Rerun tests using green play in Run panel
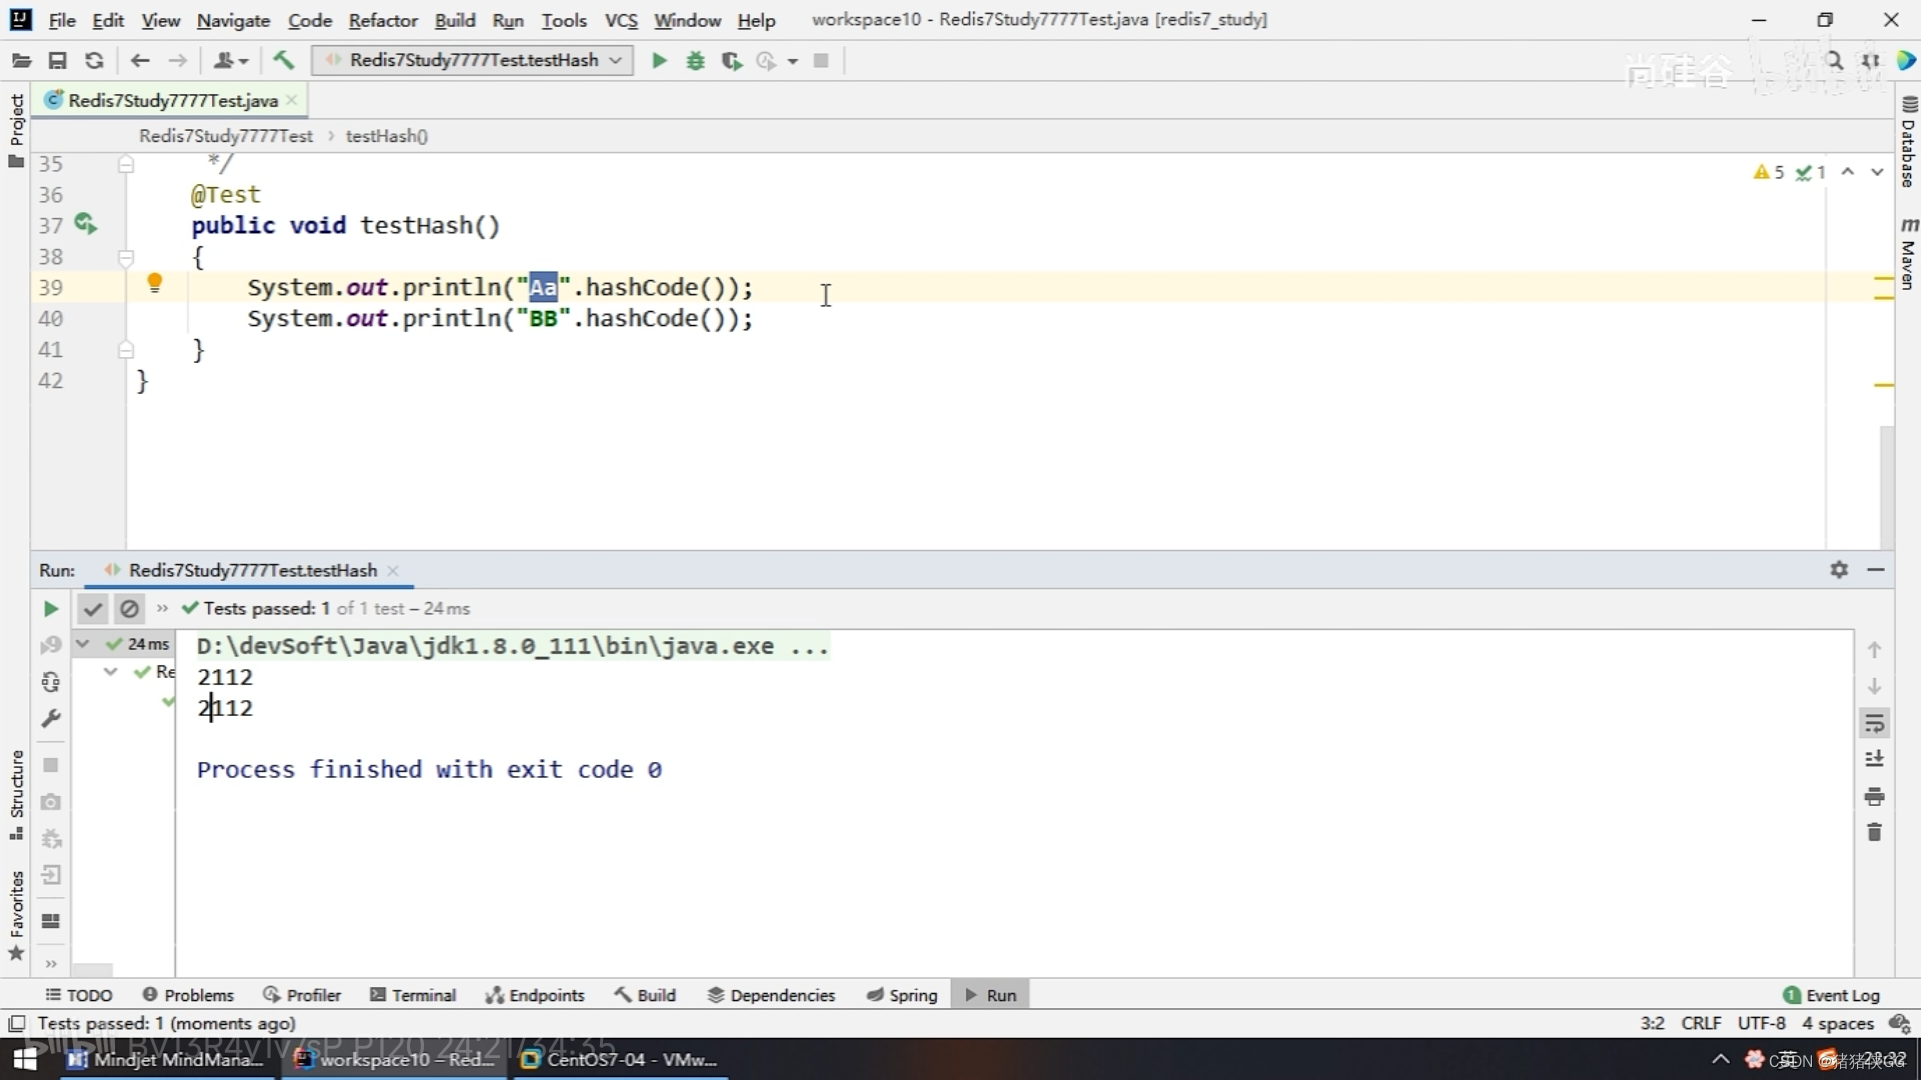Image resolution: width=1921 pixels, height=1080 pixels. coord(50,609)
